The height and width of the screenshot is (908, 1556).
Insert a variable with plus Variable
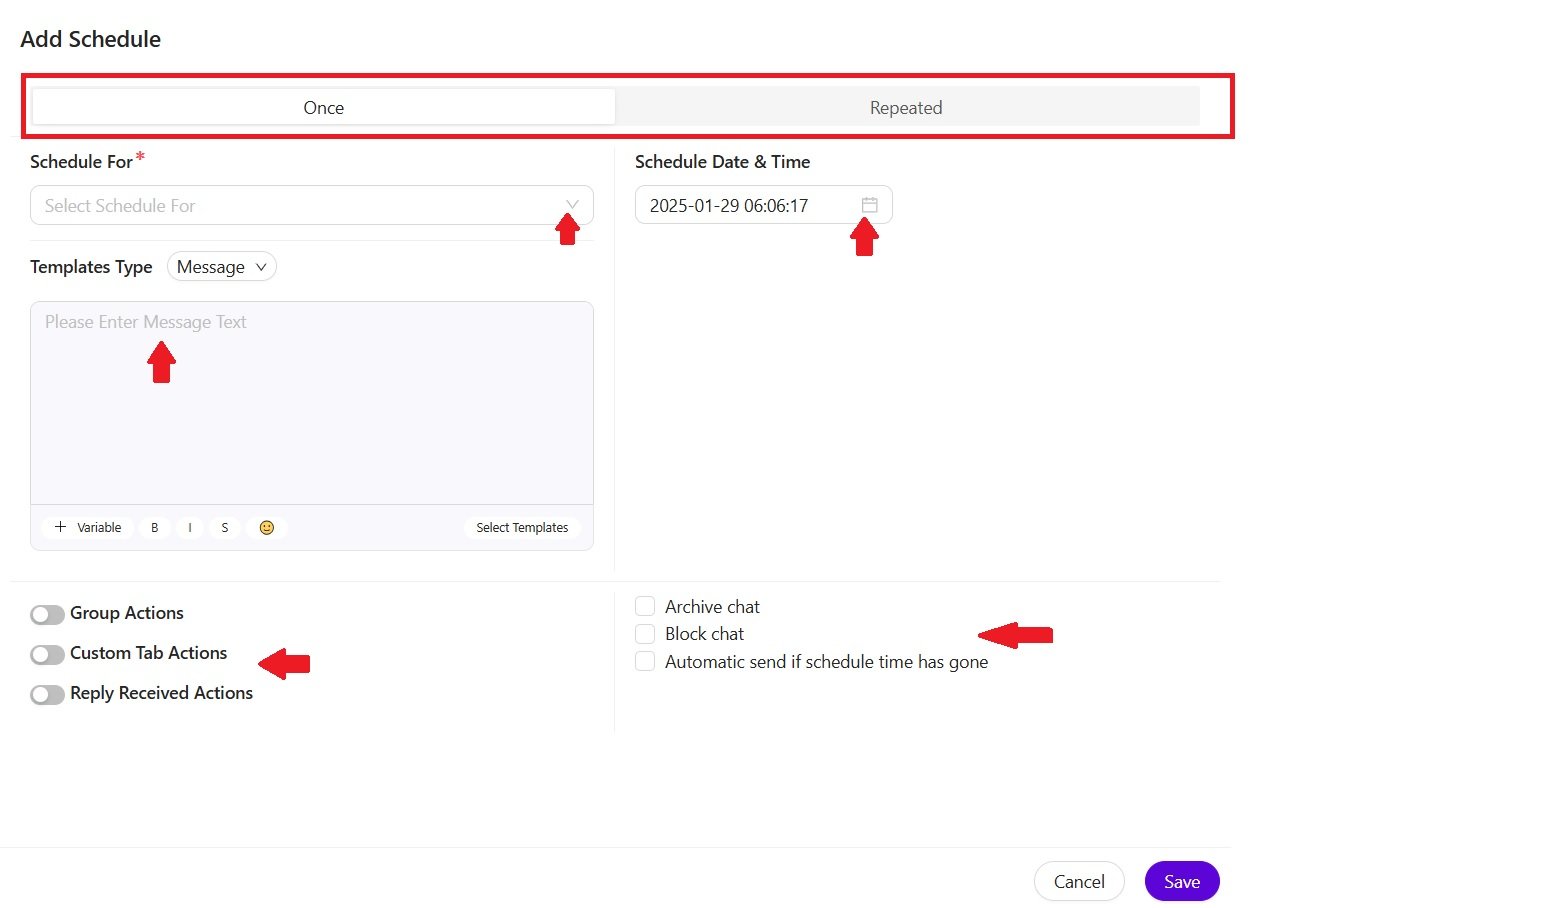point(88,527)
